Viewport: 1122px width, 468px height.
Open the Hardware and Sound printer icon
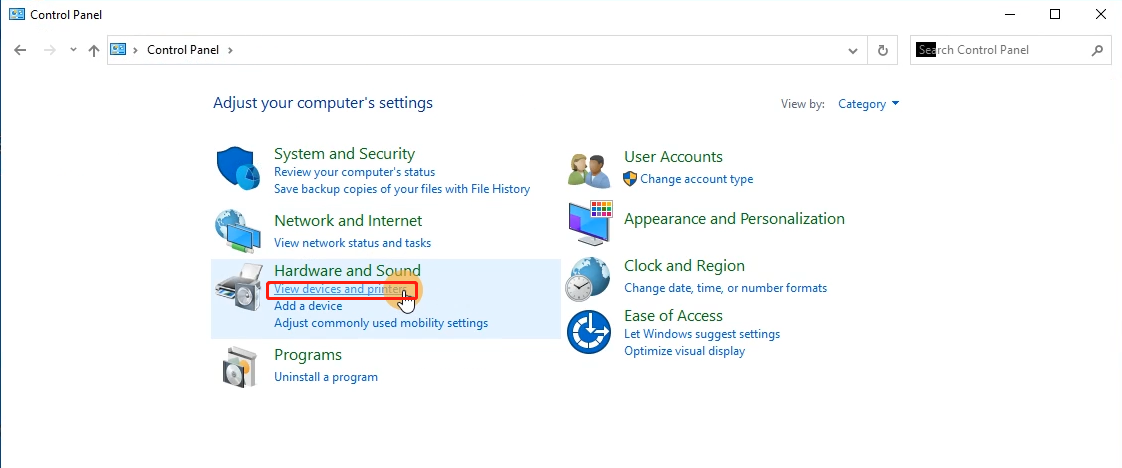tap(238, 287)
